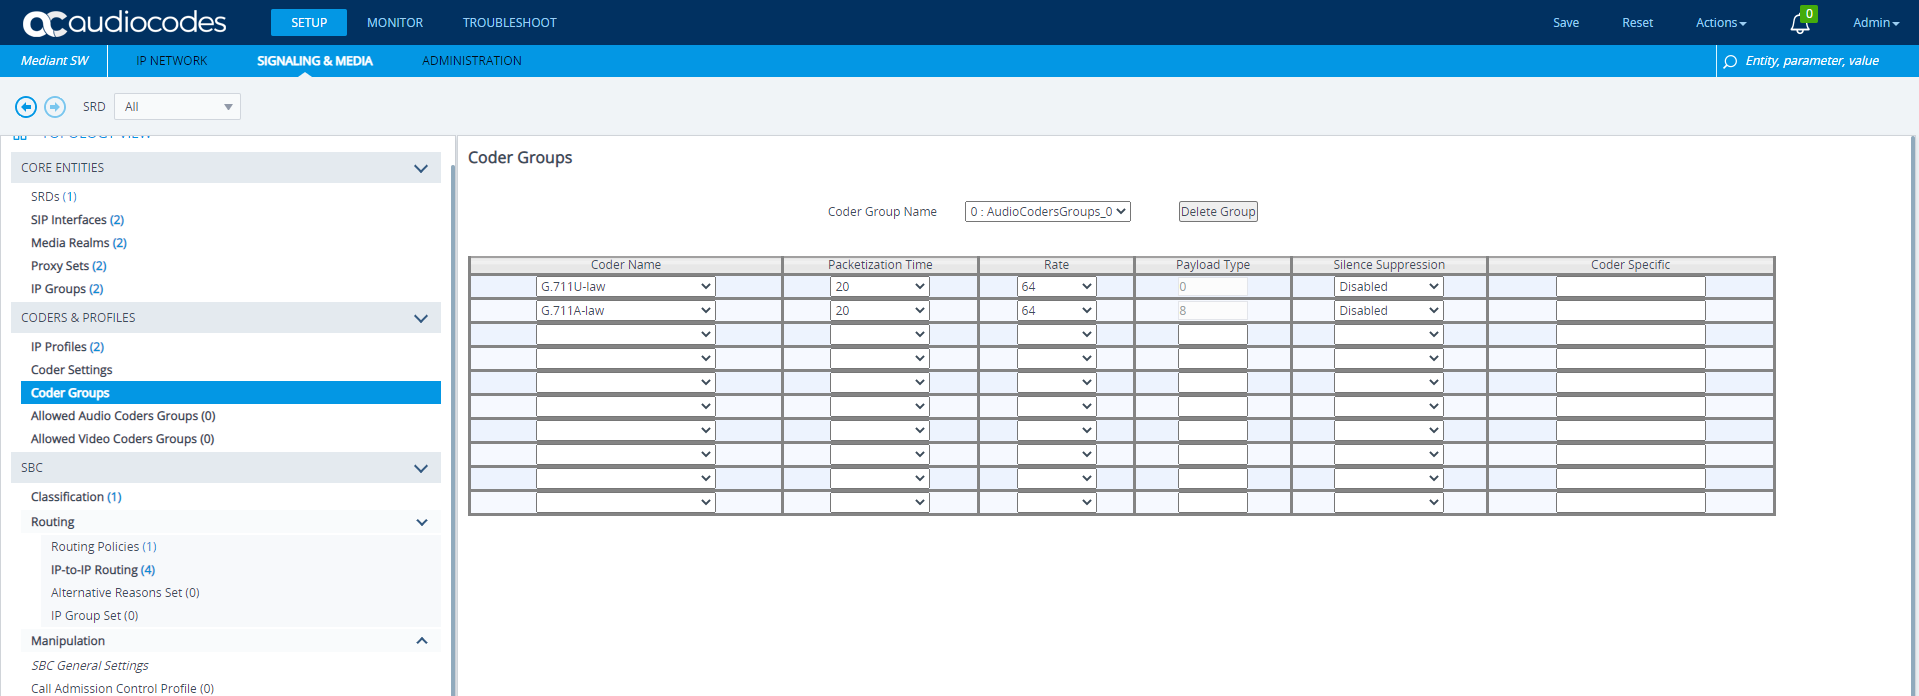The image size is (1919, 696).
Task: Click Coder Specific field in G.711U-law row
Action: click(x=1630, y=287)
